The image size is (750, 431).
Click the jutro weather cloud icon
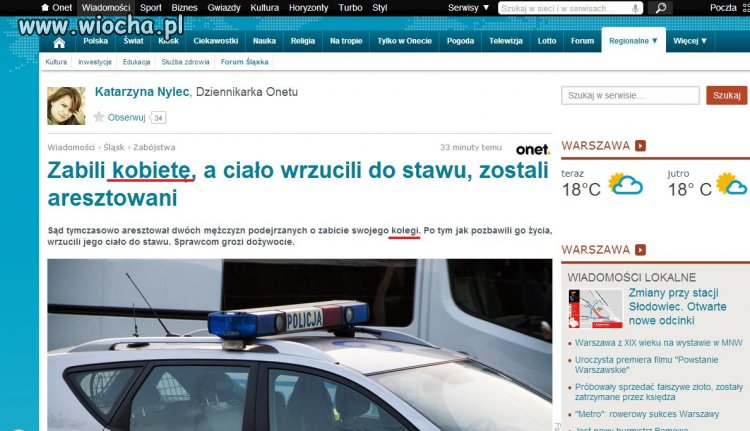click(732, 184)
